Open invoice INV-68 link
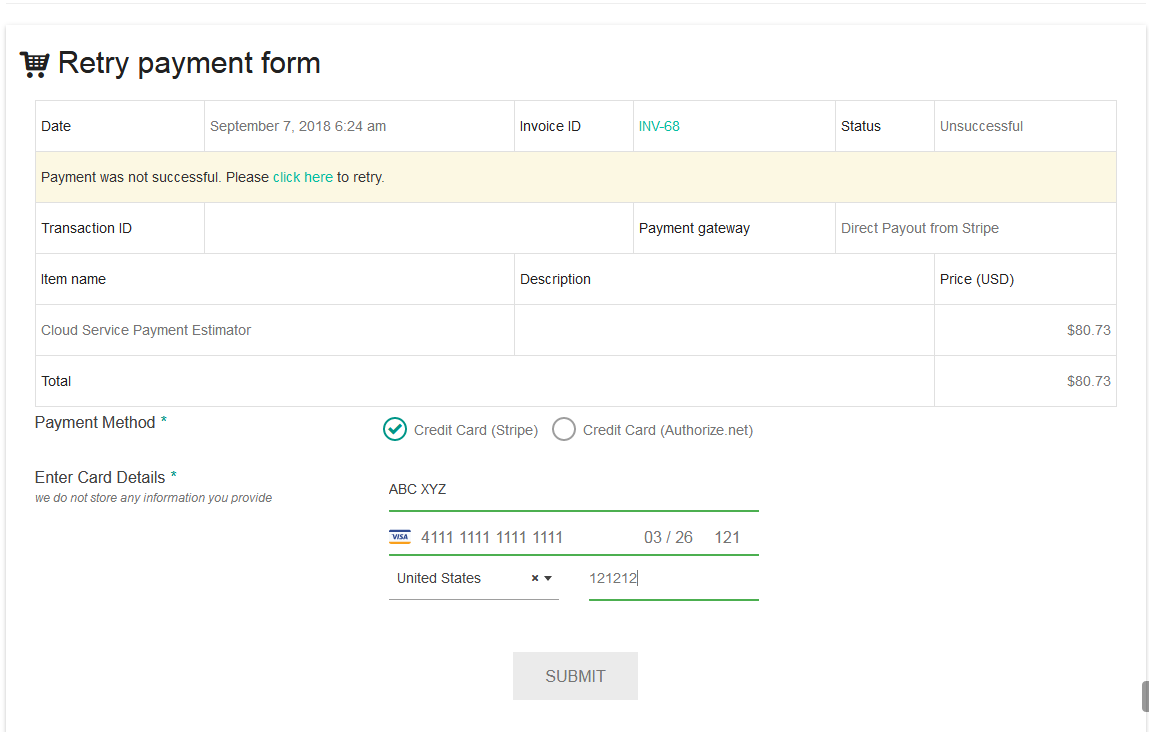1149x732 pixels. (659, 126)
